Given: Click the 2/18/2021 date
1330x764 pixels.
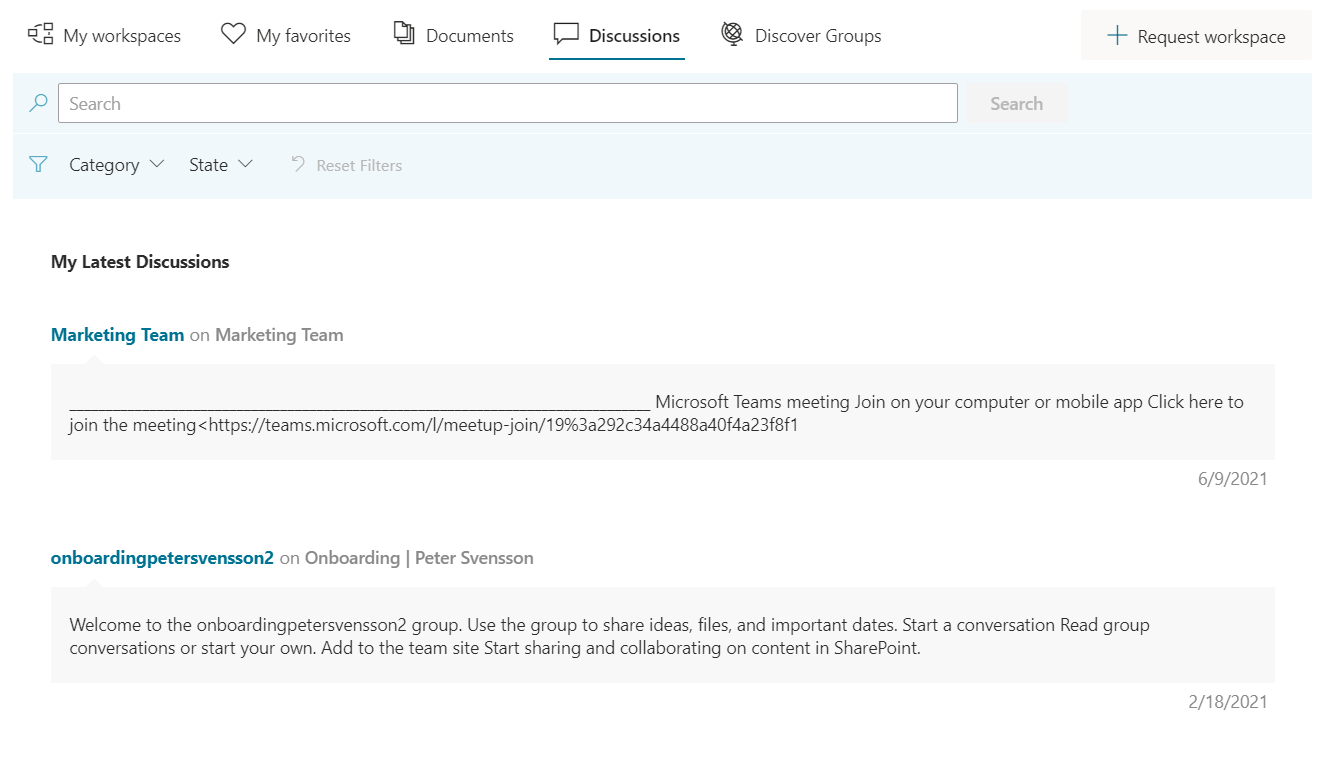Looking at the screenshot, I should pyautogui.click(x=1228, y=702).
